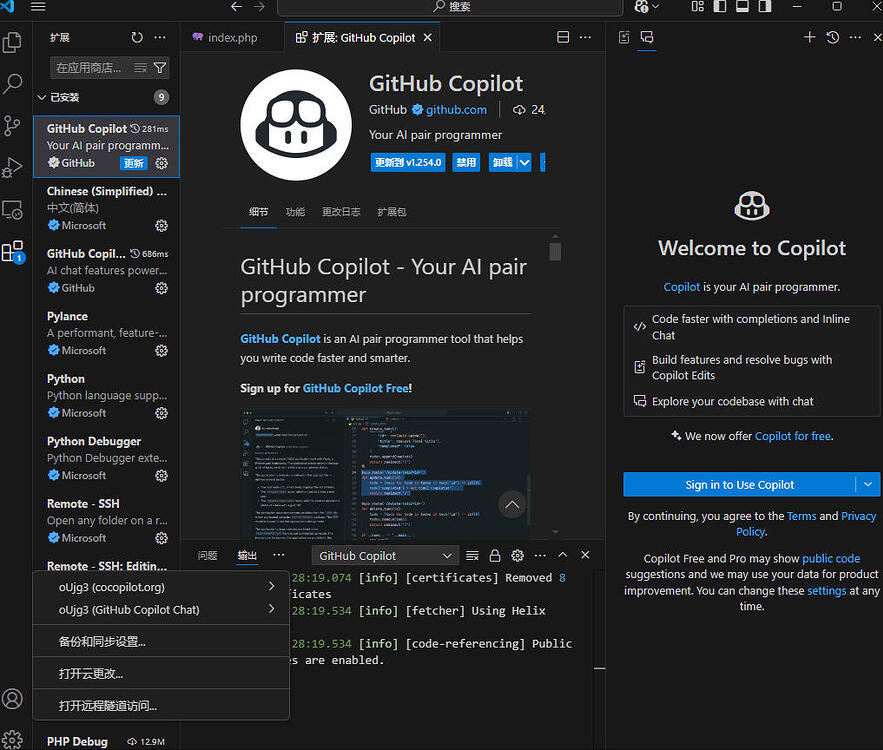Open the Copilot for free link
This screenshot has height=750, width=883.
click(x=793, y=436)
